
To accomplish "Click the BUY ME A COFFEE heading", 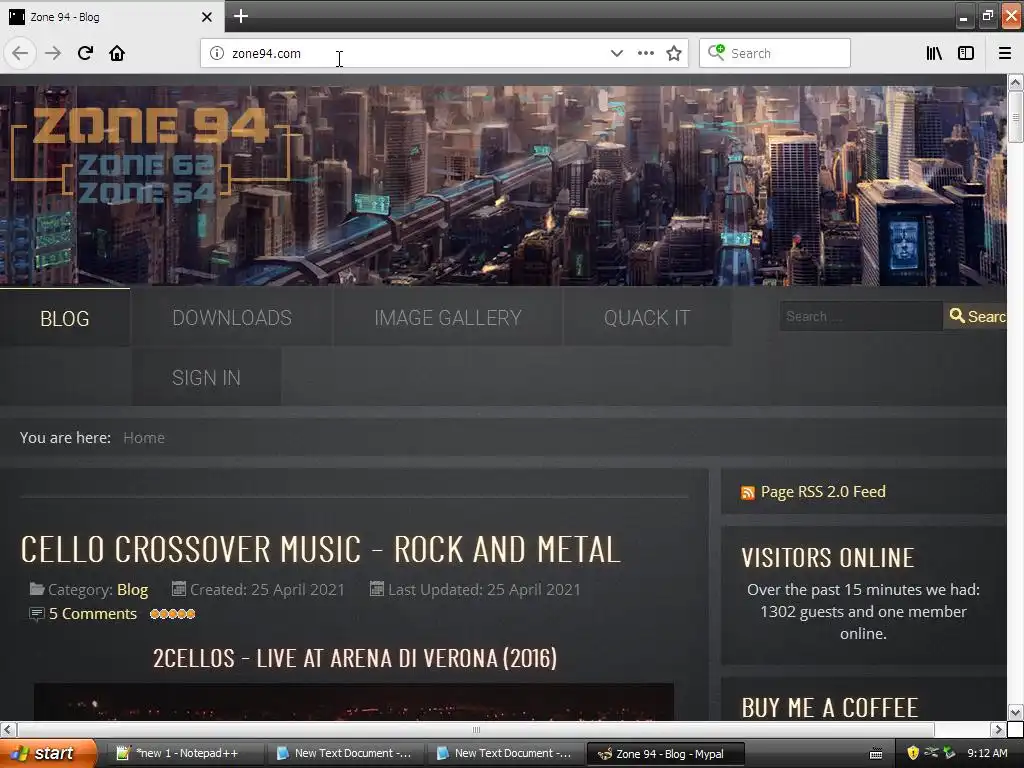I will tap(829, 708).
